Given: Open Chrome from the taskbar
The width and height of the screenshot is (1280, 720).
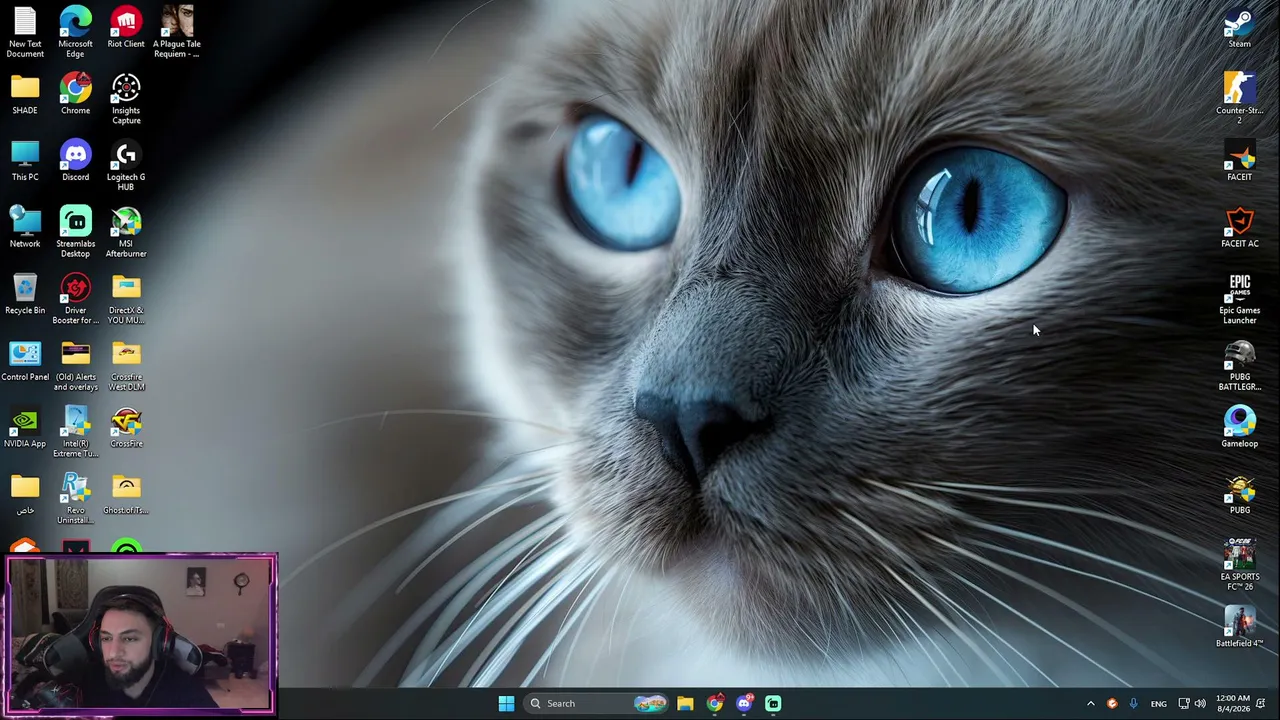Looking at the screenshot, I should (714, 703).
